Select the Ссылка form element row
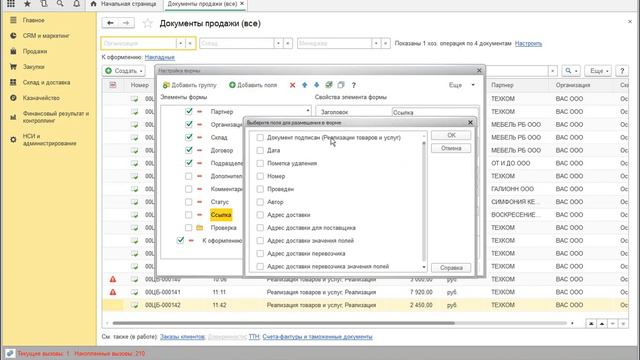 click(221, 215)
